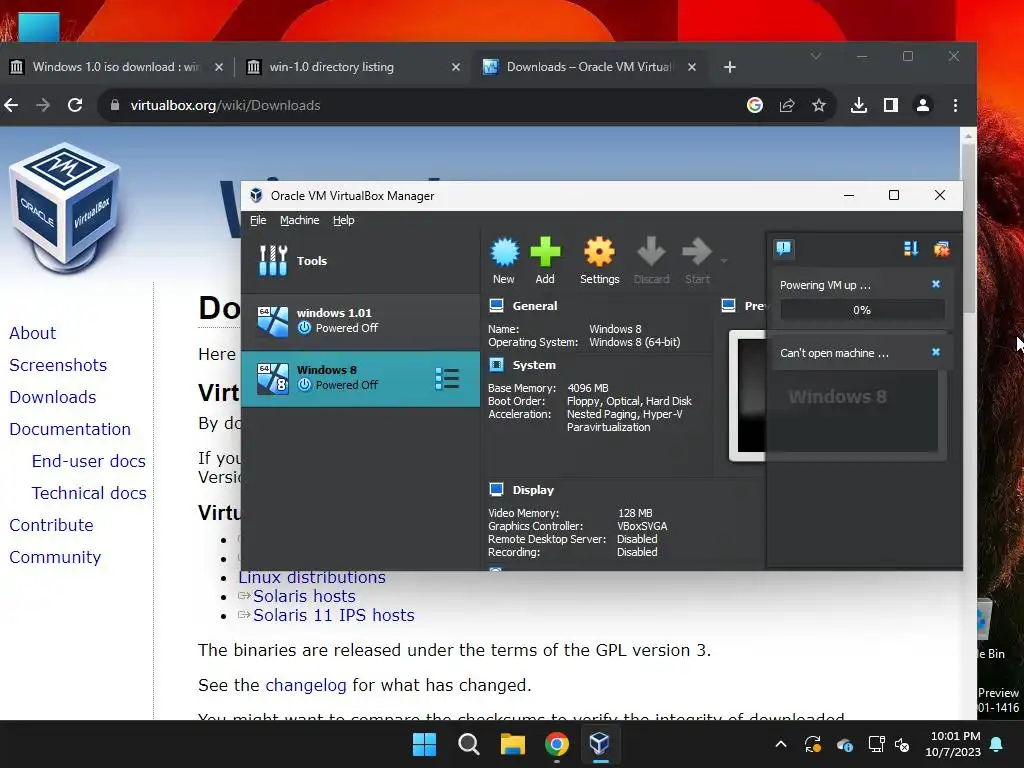
Task: Dismiss the Powering VM up notification
Action: click(936, 284)
